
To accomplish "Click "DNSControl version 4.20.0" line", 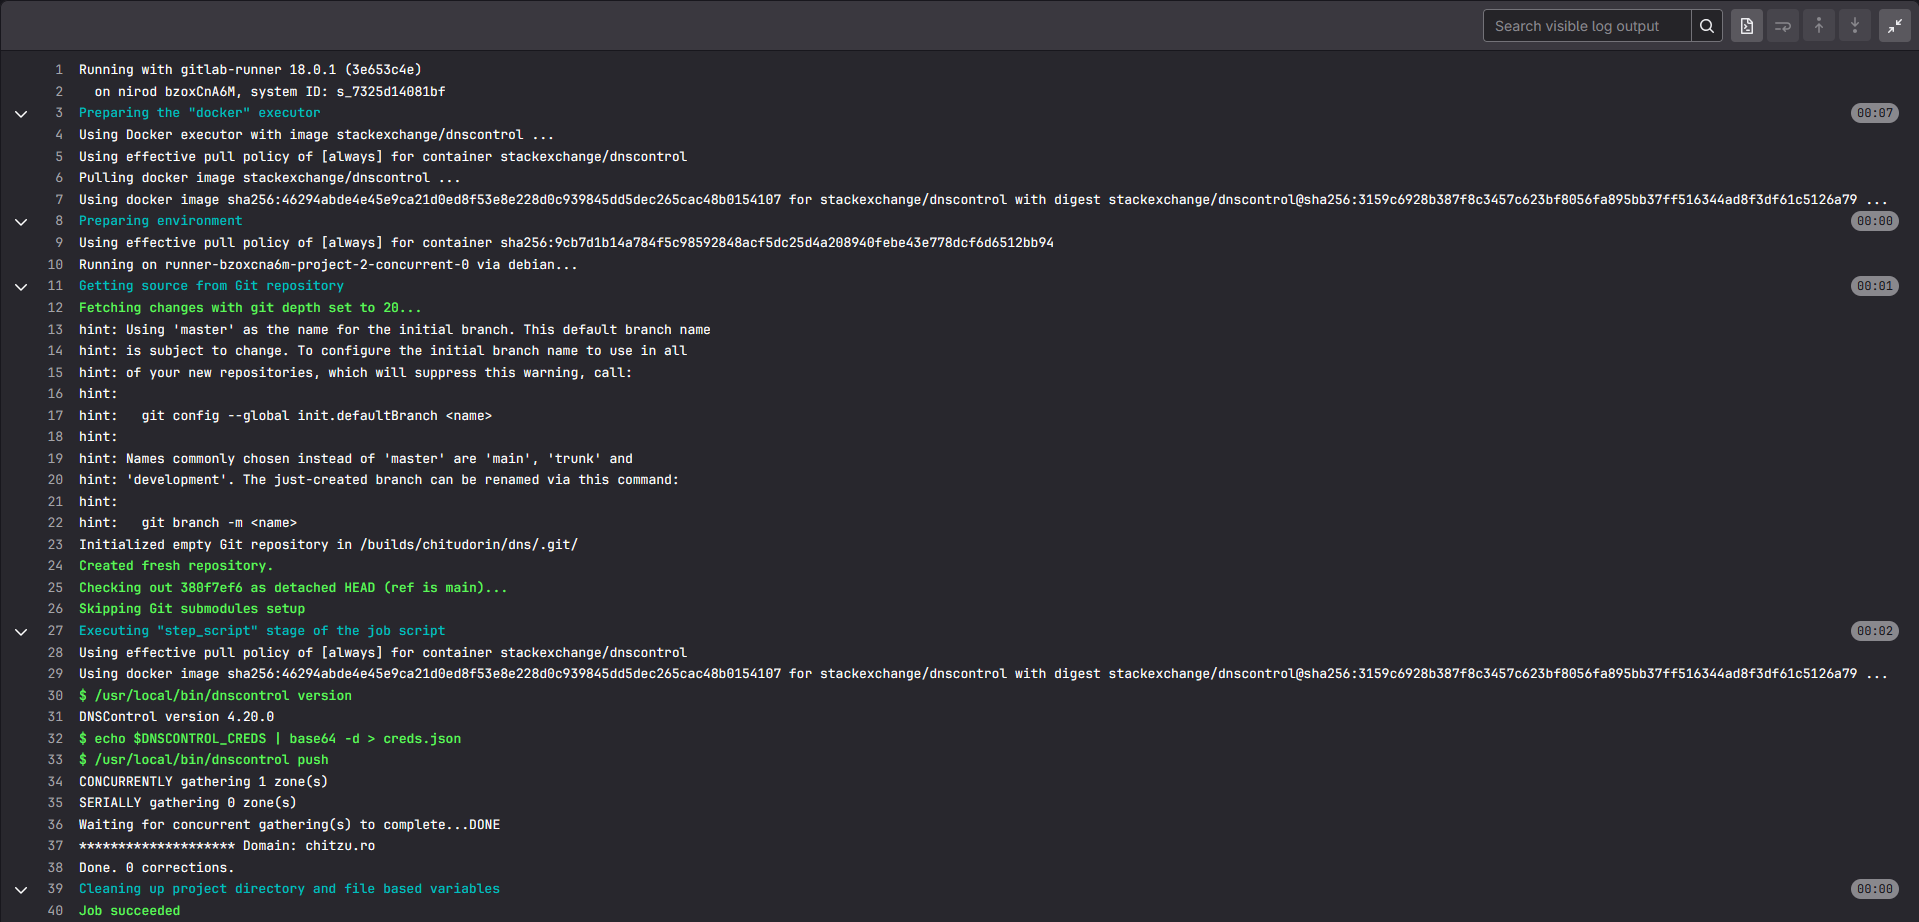I will pyautogui.click(x=176, y=717).
